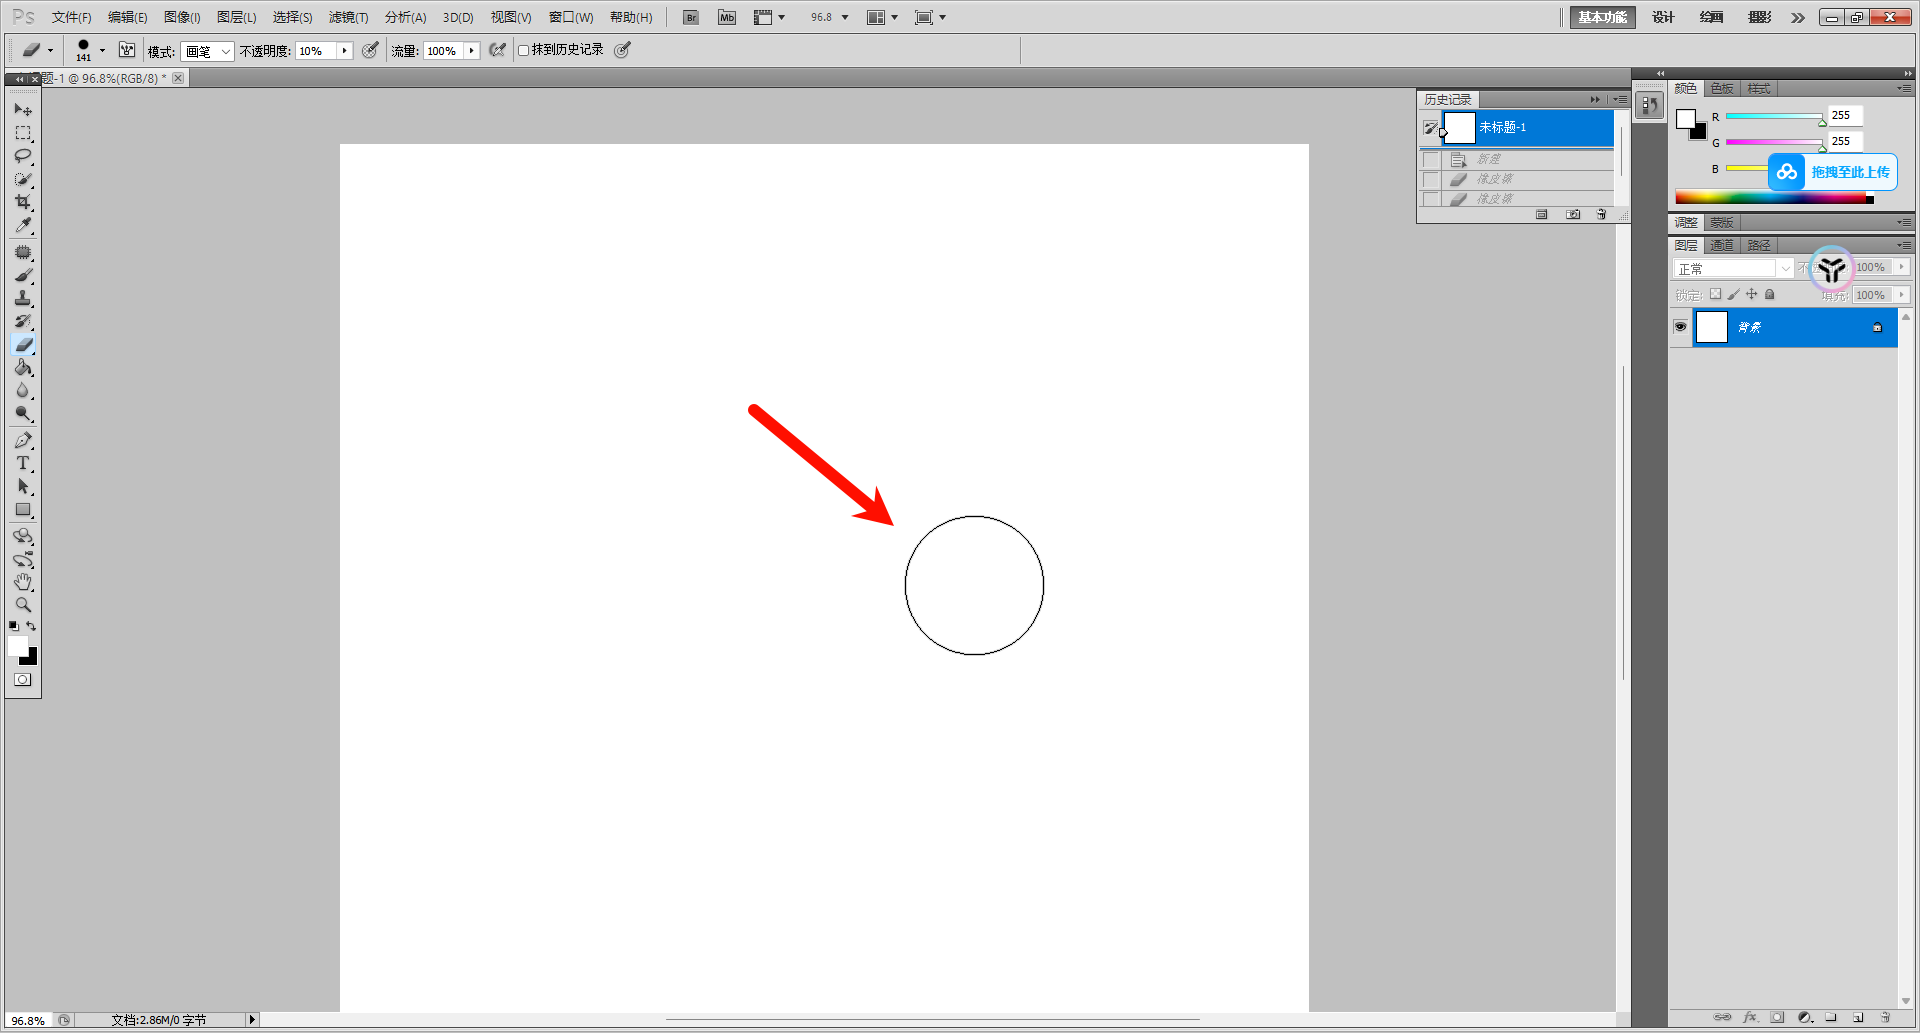This screenshot has height=1033, width=1920.
Task: Open opacity slider arrow next to 10%
Action: click(345, 51)
